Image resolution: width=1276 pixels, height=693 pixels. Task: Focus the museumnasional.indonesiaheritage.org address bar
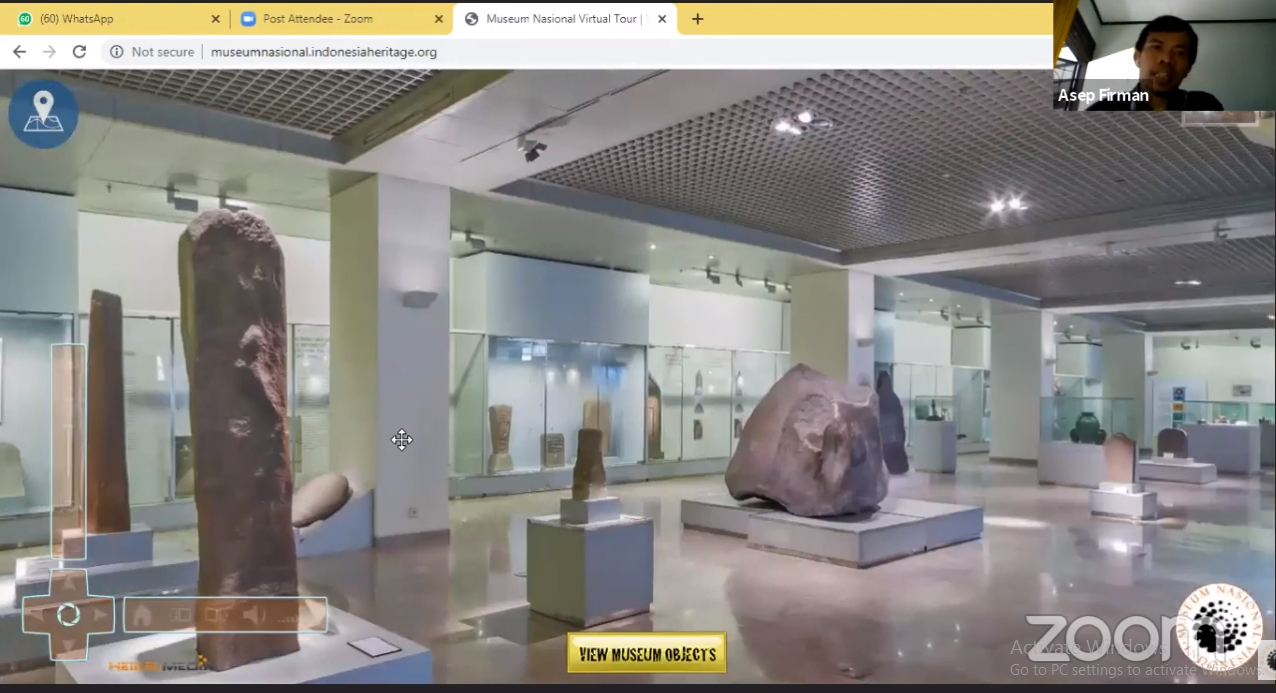[x=324, y=52]
